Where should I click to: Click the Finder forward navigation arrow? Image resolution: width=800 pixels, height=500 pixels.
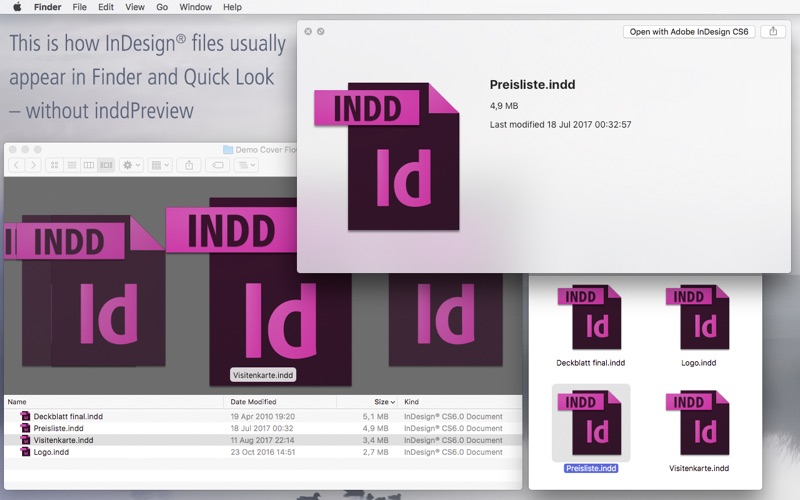33,165
